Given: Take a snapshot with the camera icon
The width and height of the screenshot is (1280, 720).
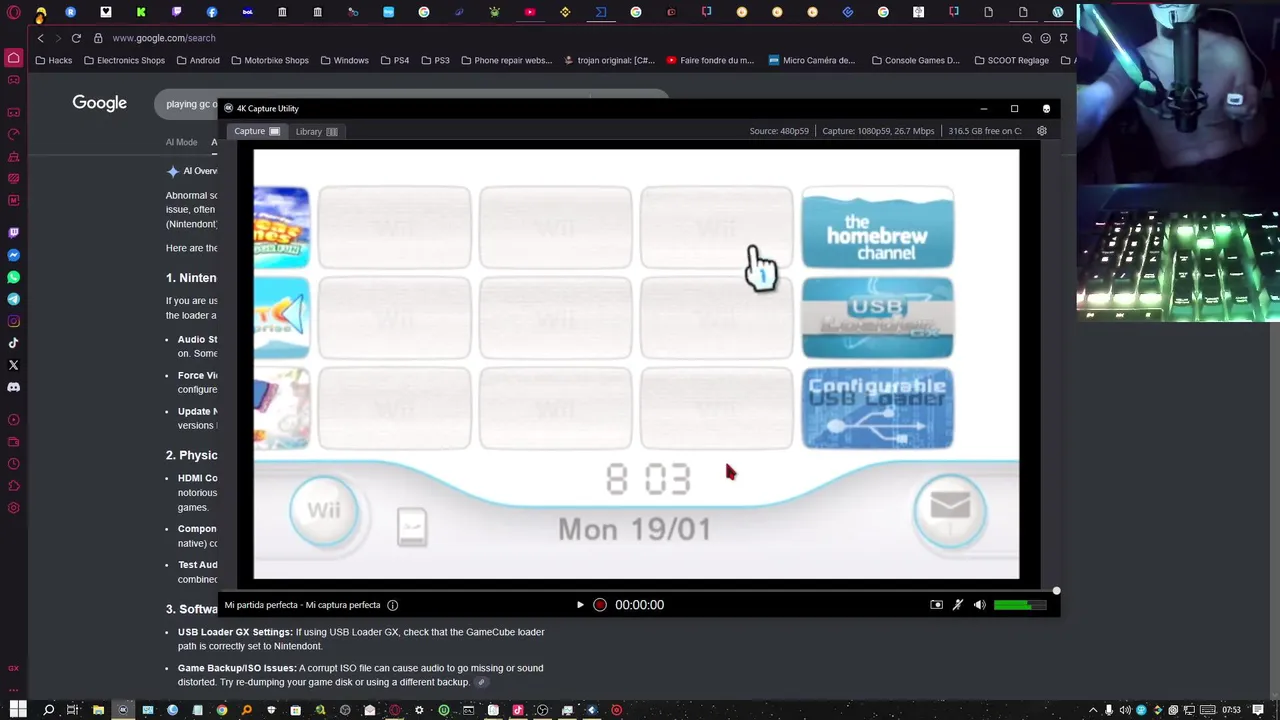Looking at the screenshot, I should (x=936, y=605).
